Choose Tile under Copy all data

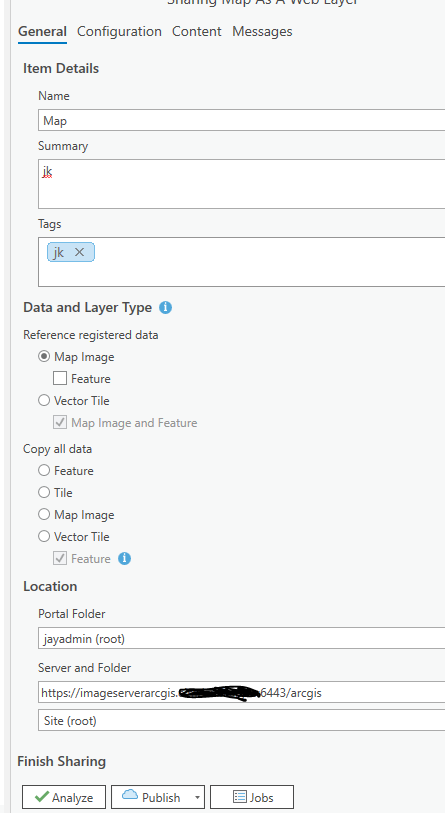(45, 493)
